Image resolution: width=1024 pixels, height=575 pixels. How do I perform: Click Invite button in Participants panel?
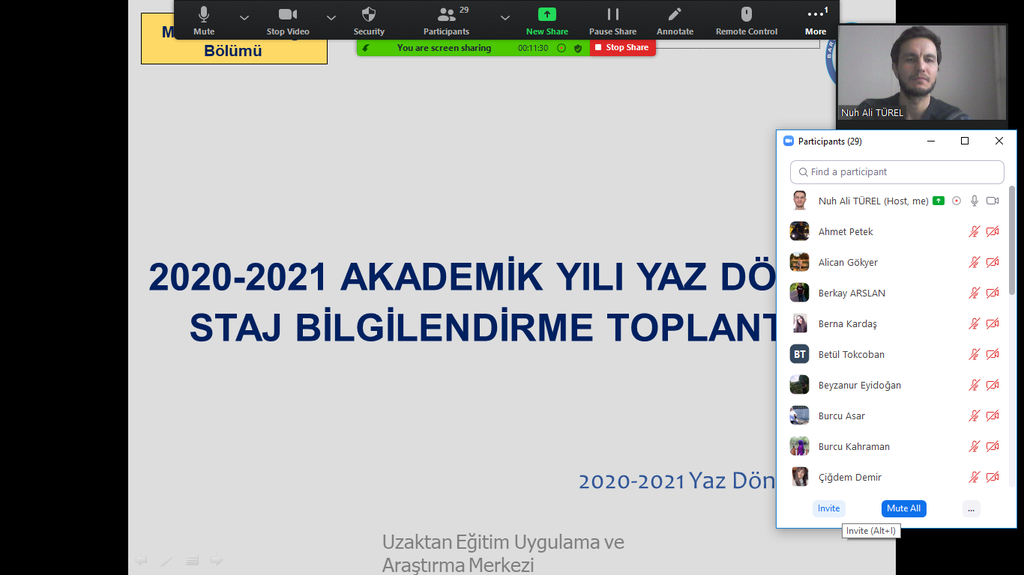coord(829,508)
